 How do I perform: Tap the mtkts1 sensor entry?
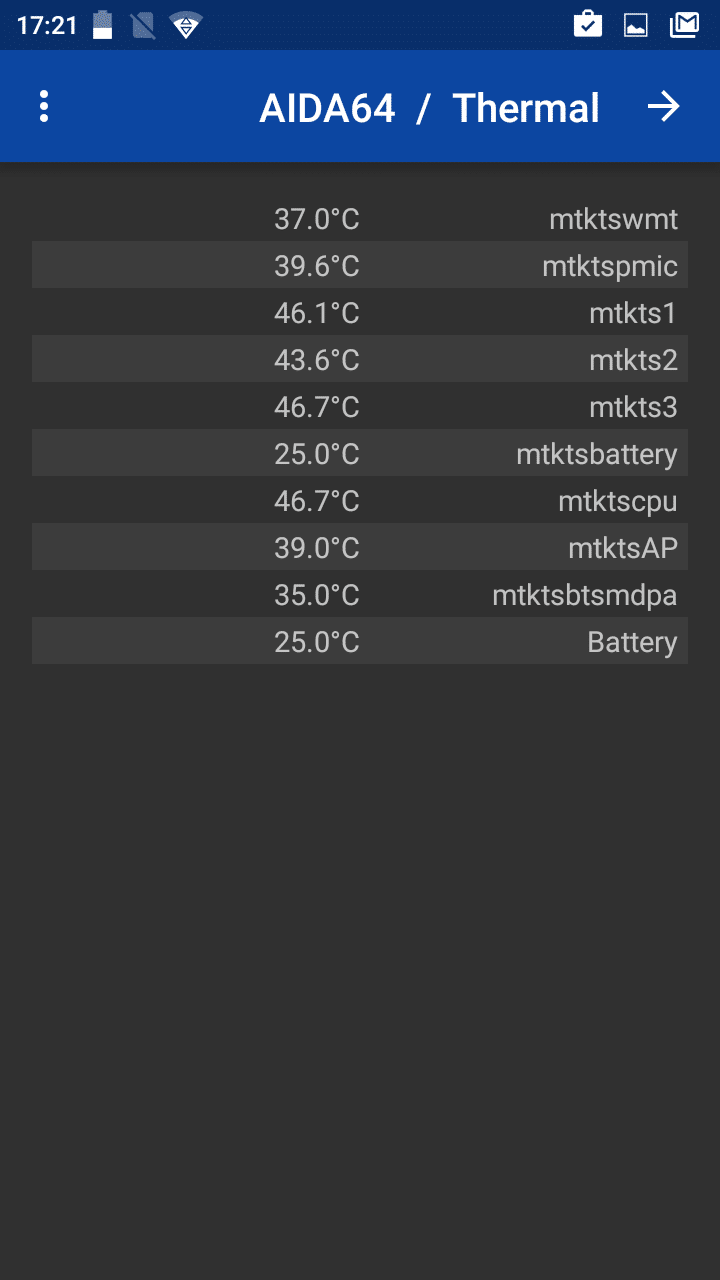[x=360, y=313]
